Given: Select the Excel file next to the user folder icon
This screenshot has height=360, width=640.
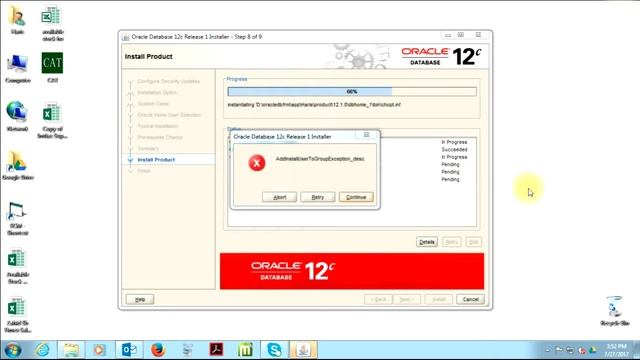Looking at the screenshot, I should tap(52, 23).
